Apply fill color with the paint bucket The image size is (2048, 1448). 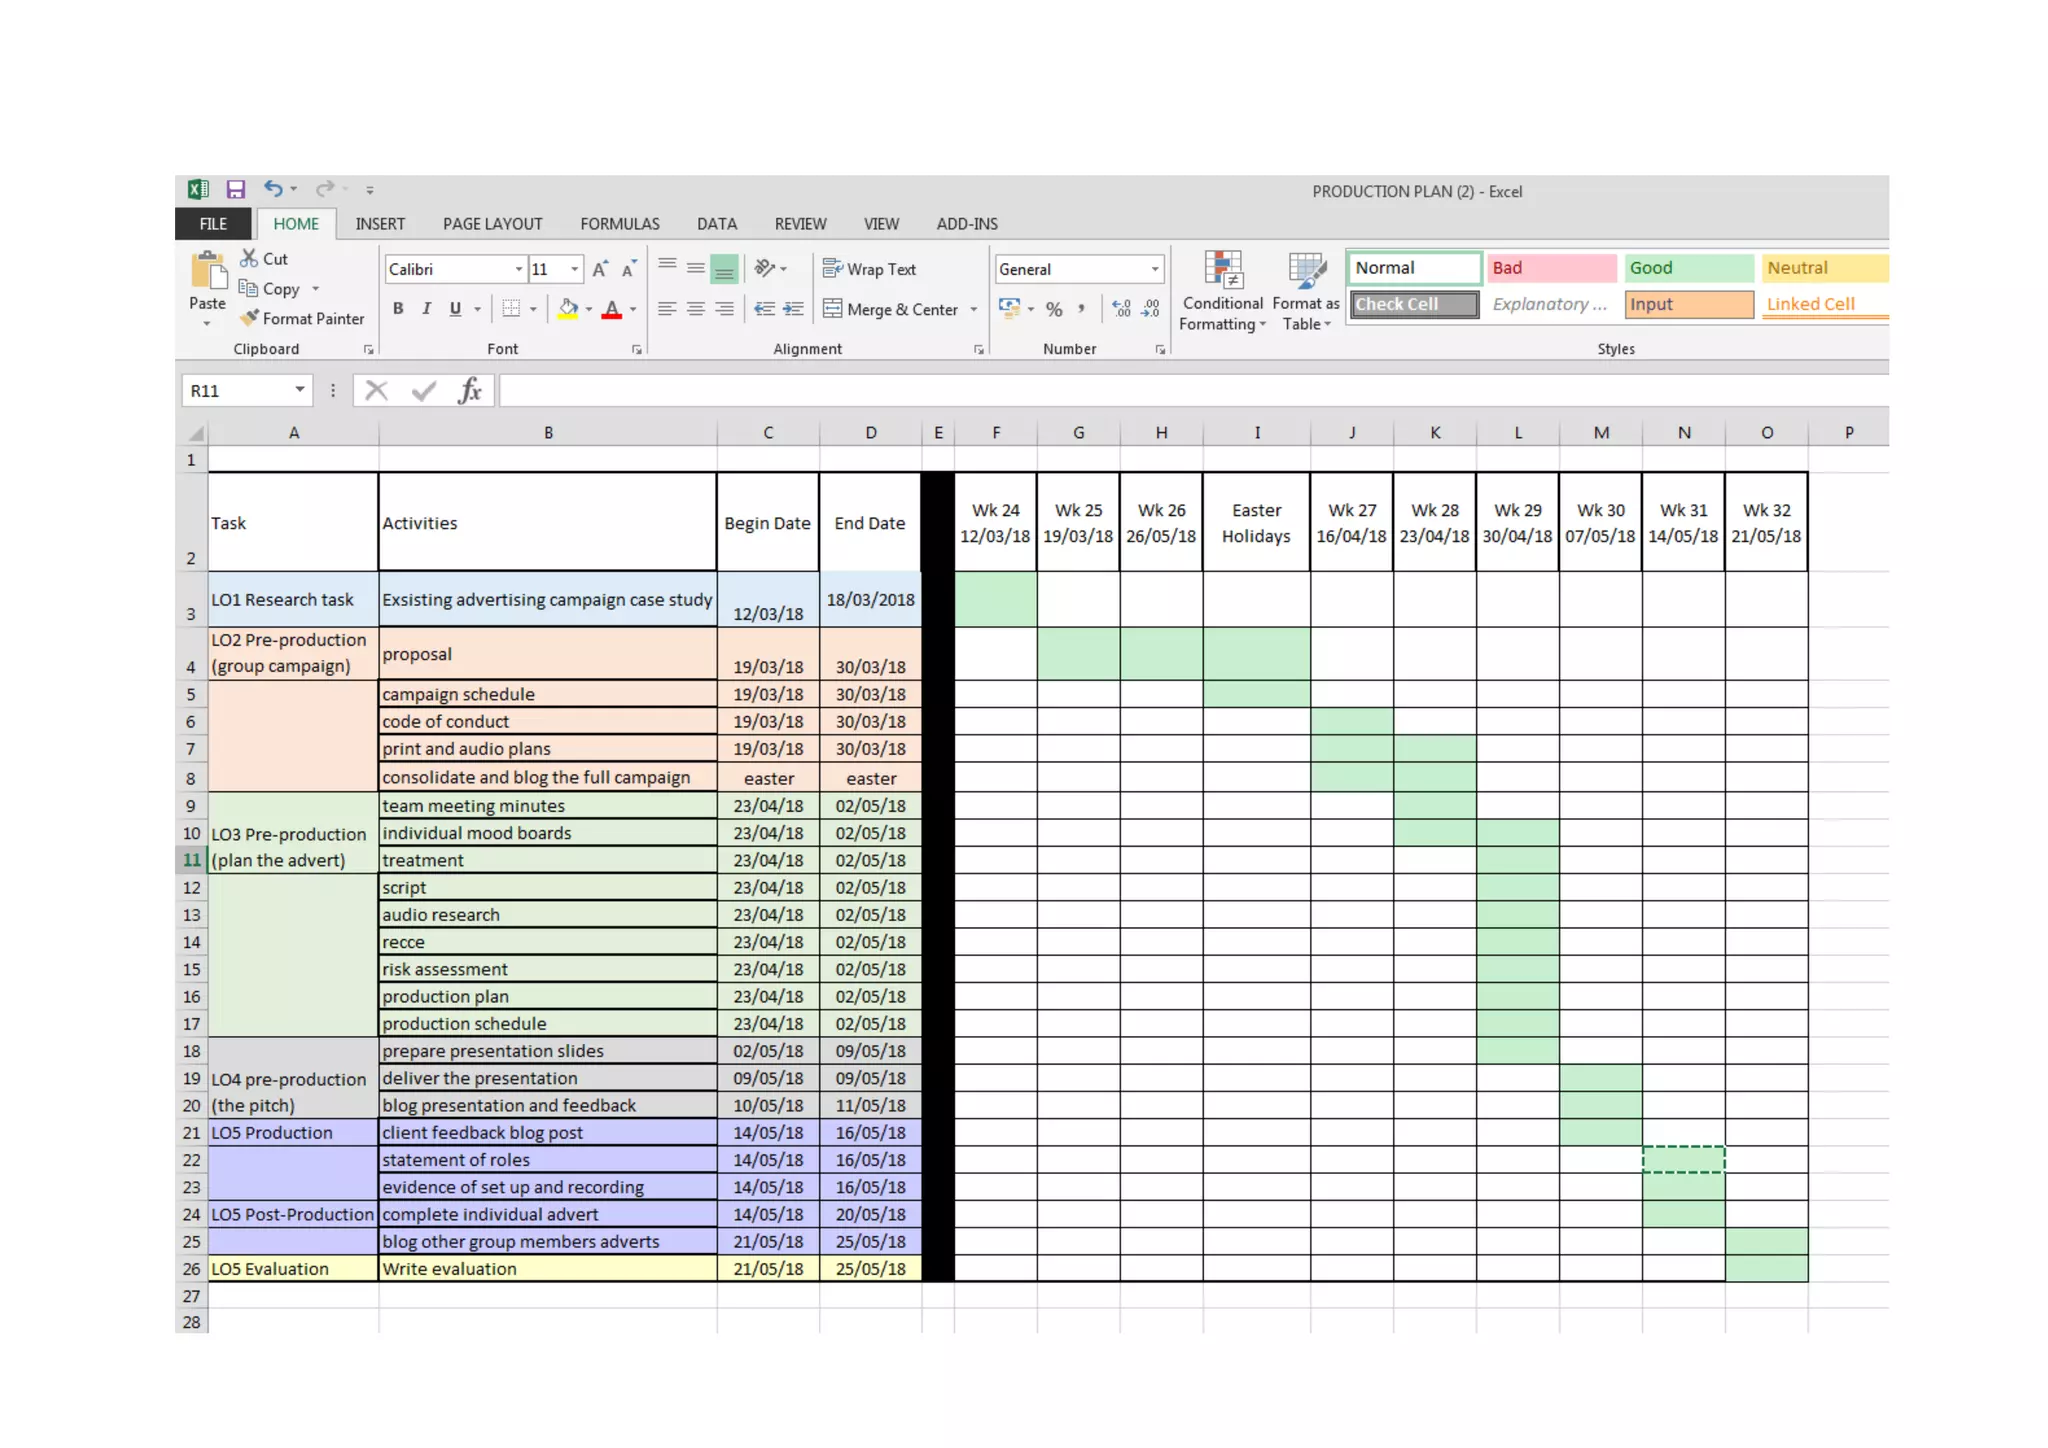point(568,309)
